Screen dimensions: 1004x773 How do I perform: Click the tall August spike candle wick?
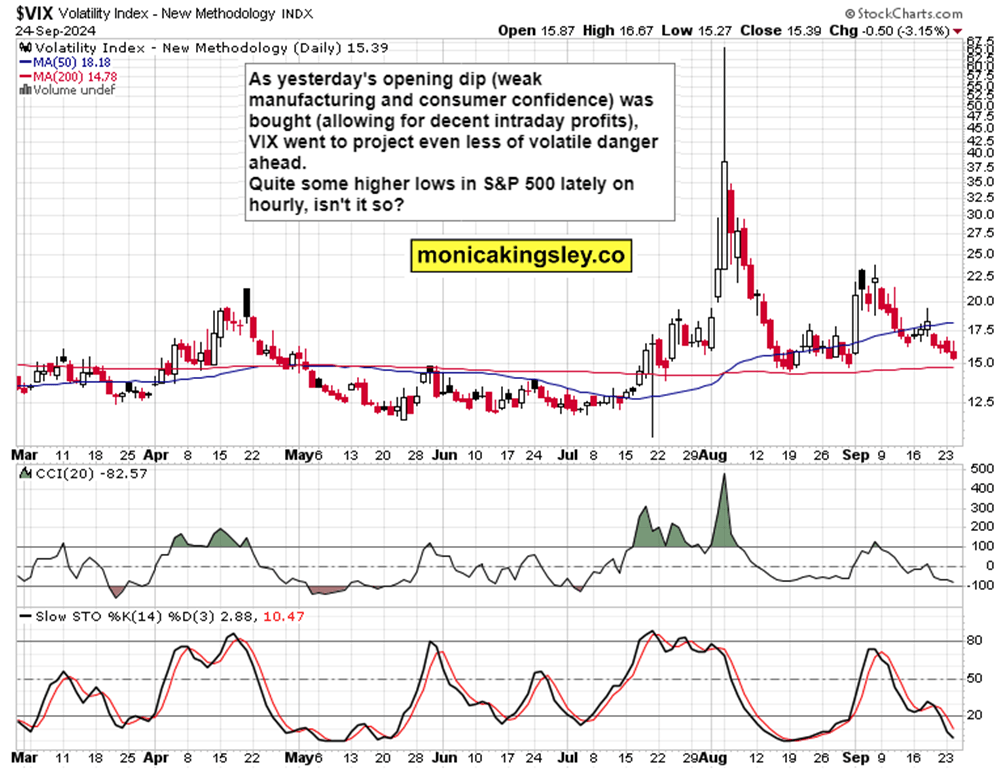724,102
